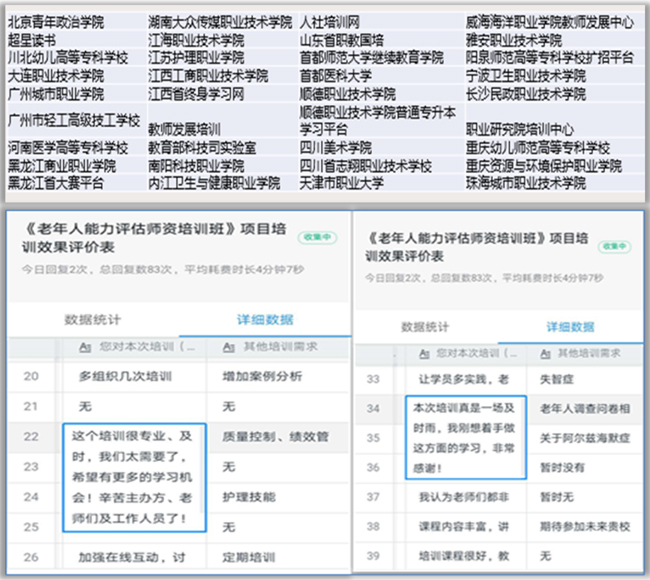Screen dimensions: 650x580
Task: Click text-type icon beside 其他培训需求 in left panel
Action: coord(229,347)
